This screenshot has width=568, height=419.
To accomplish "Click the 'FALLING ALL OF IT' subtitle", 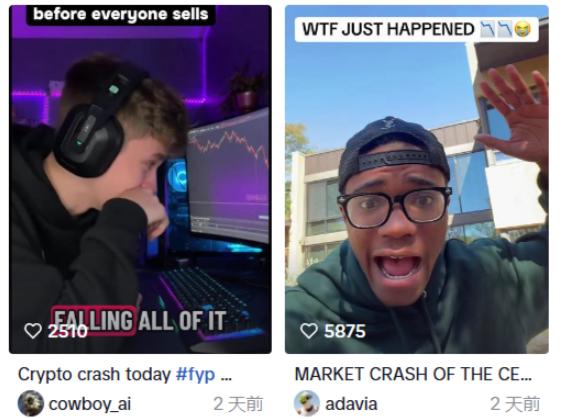I will pyautogui.click(x=139, y=320).
